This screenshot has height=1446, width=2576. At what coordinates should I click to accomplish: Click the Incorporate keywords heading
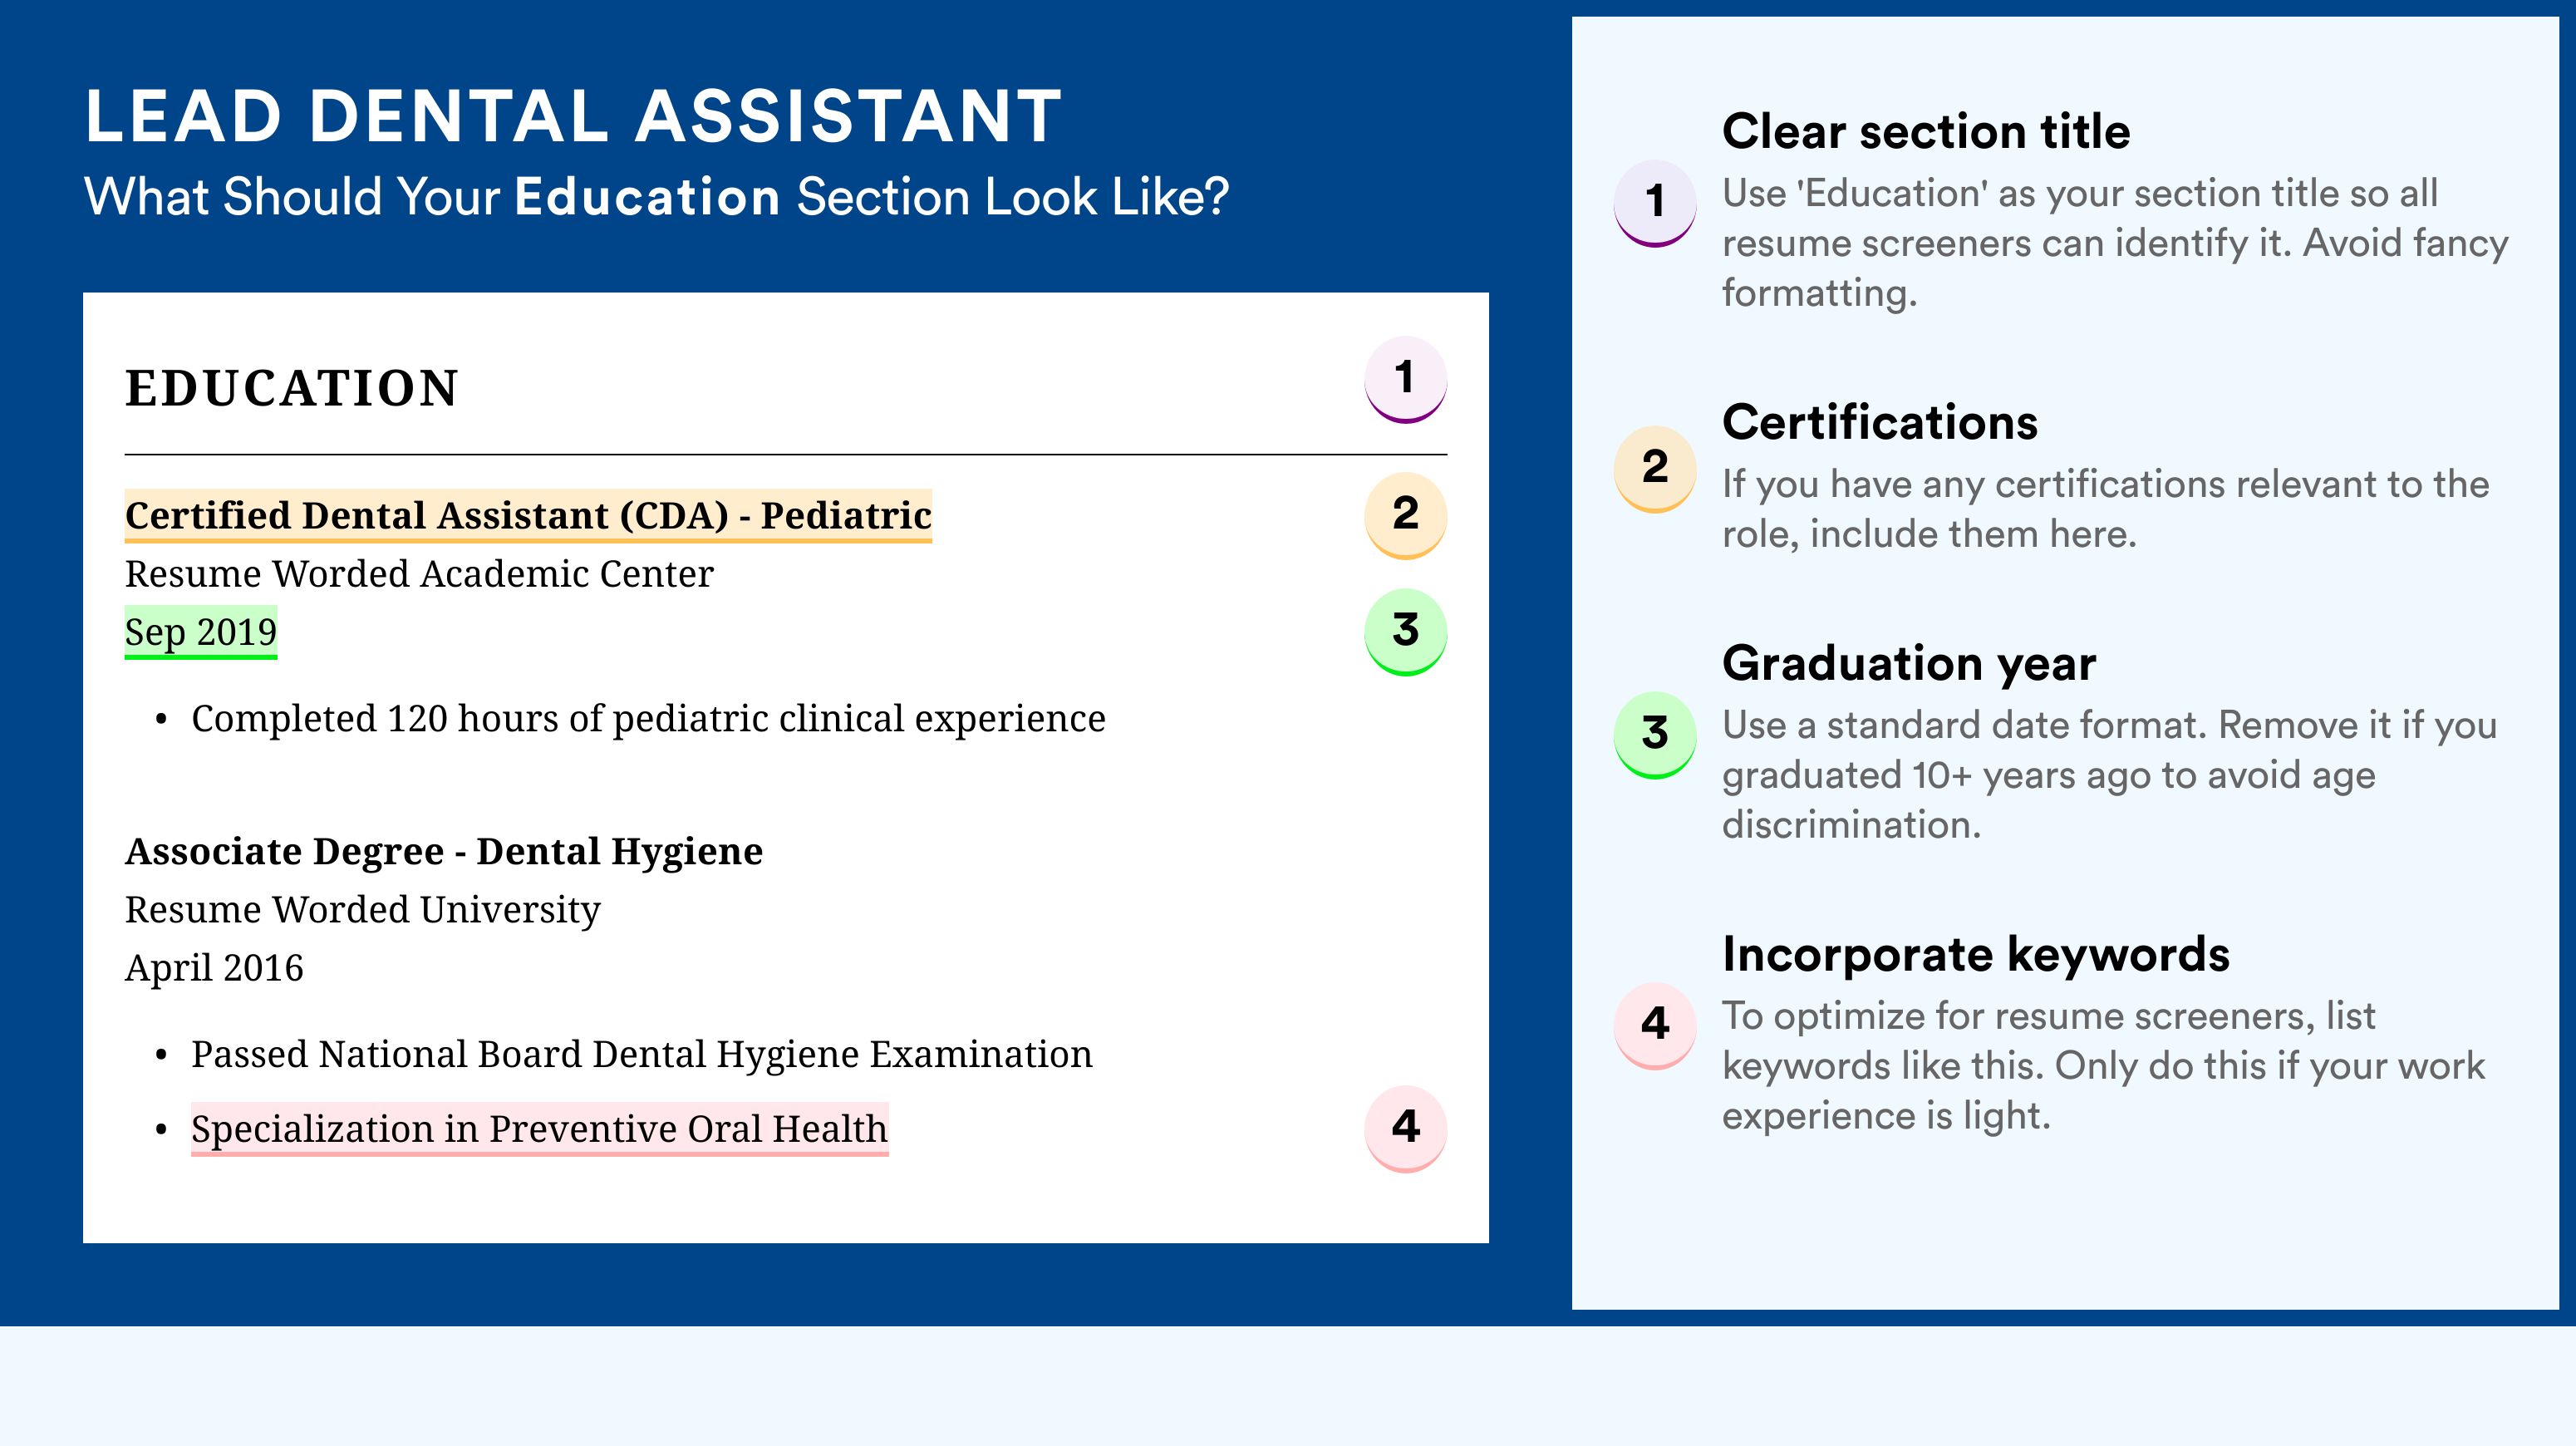pyautogui.click(x=1976, y=954)
